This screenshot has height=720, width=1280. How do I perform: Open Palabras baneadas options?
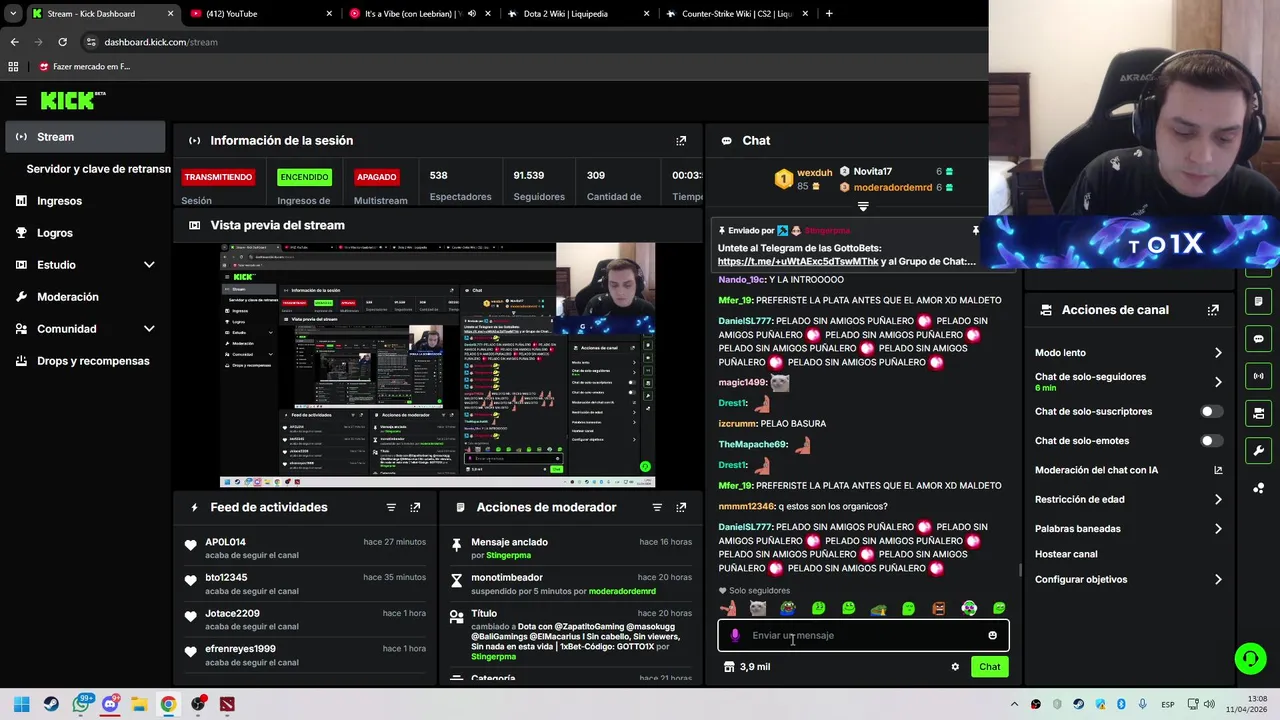(x=1128, y=529)
